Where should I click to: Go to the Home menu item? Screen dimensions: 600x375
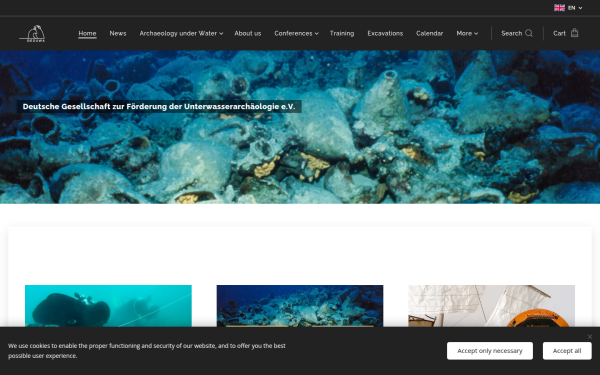click(87, 33)
